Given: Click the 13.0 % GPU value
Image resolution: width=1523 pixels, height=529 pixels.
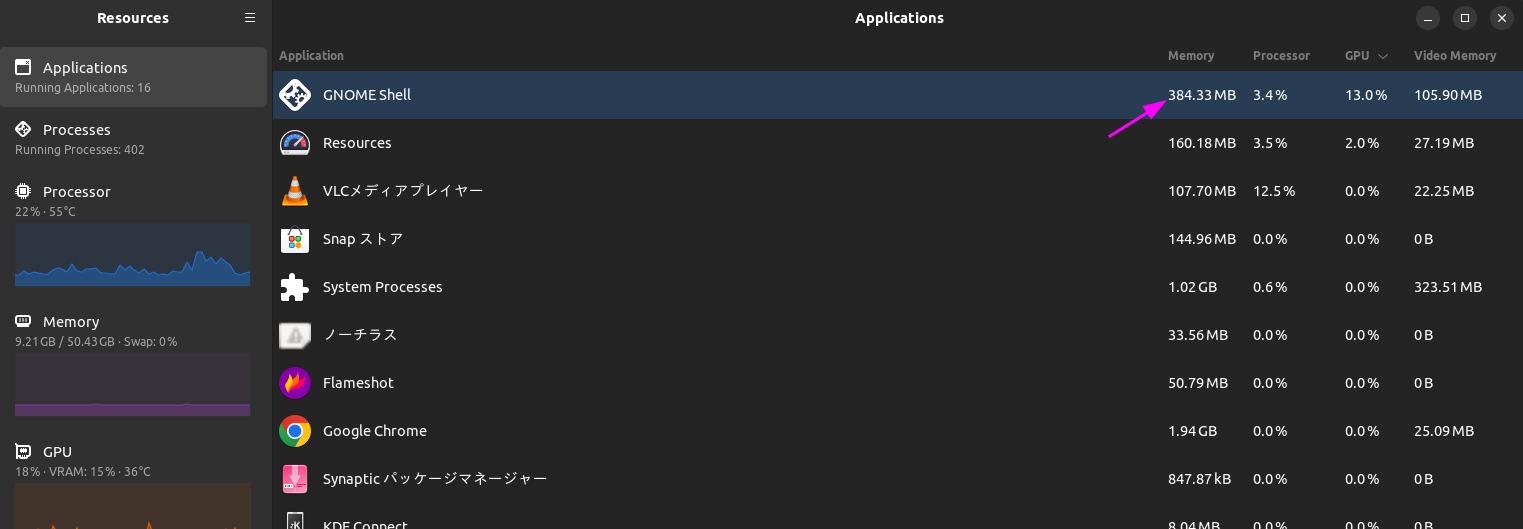Looking at the screenshot, I should [1366, 95].
